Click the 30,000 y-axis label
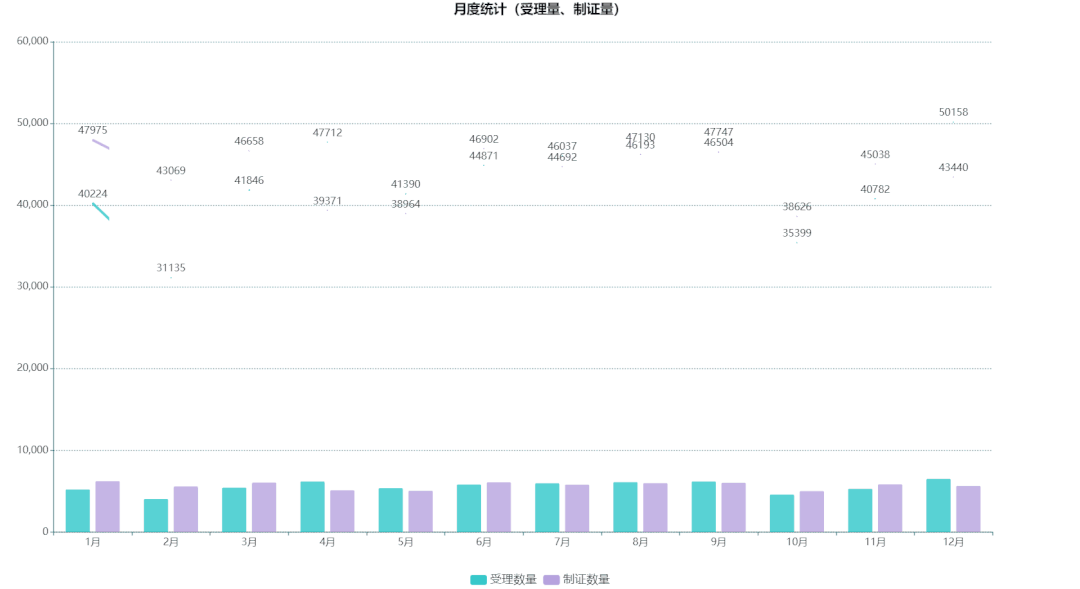The width and height of the screenshot is (1080, 589). (32, 286)
